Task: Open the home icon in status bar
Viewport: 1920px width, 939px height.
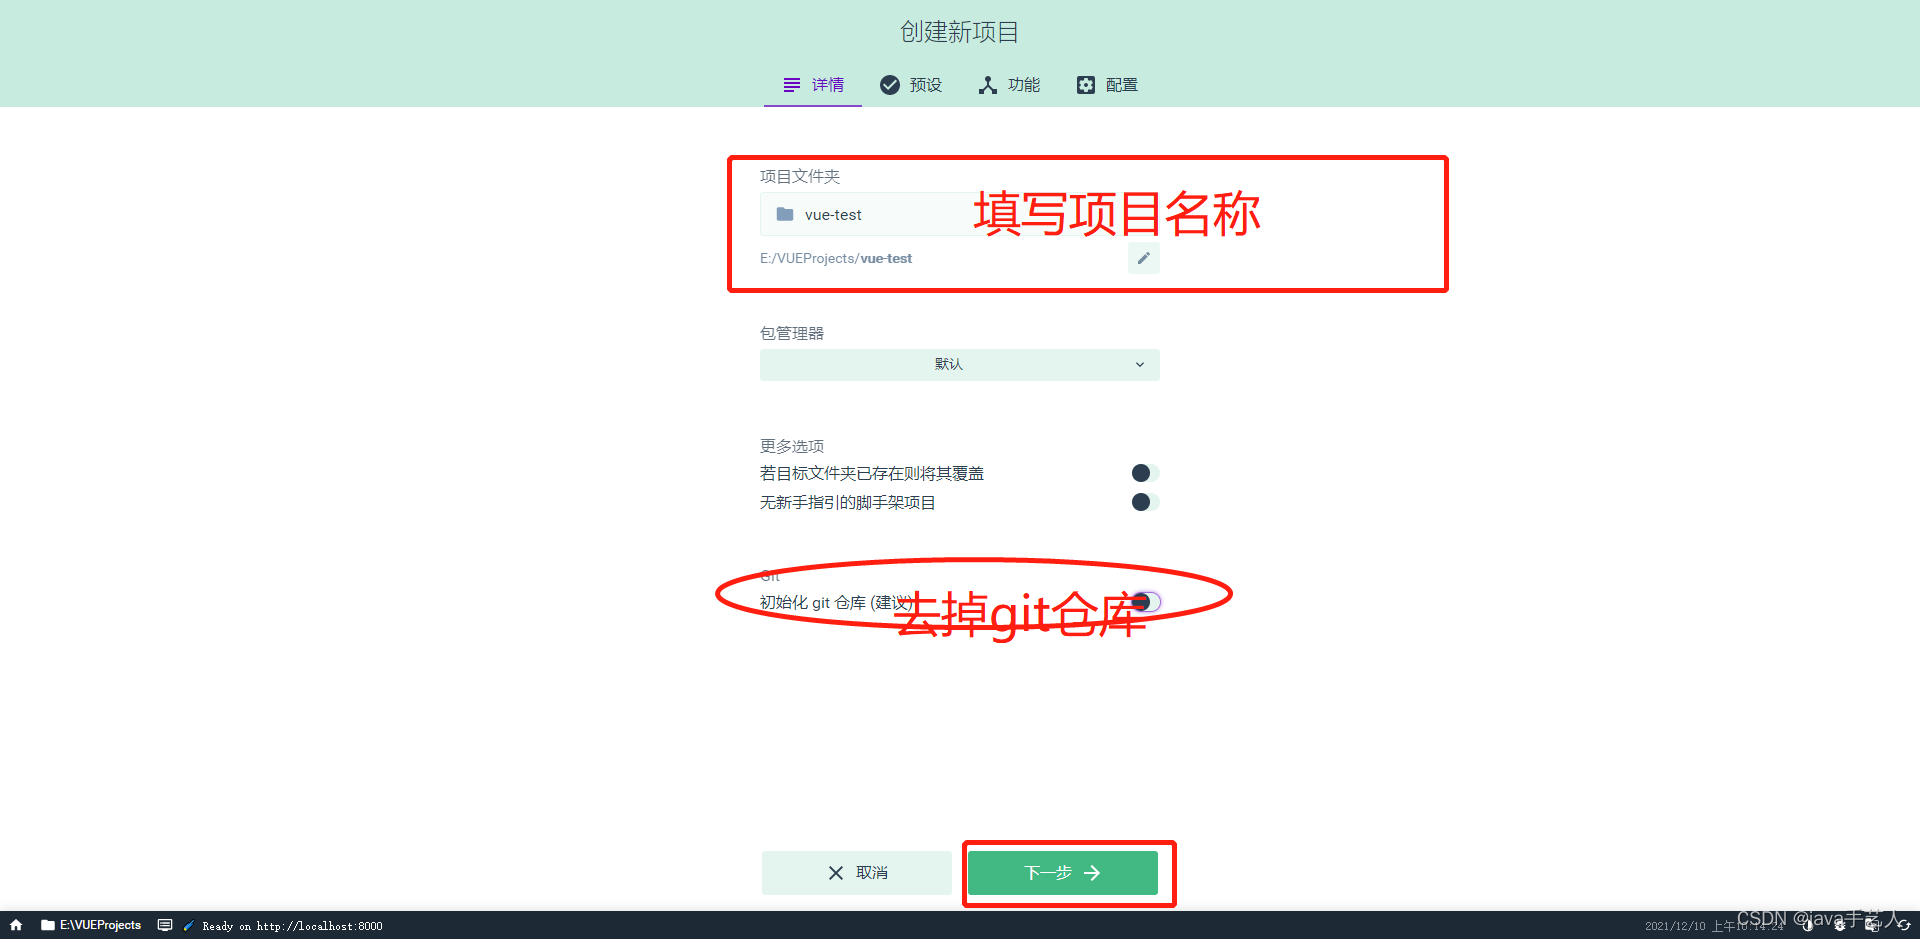Action: [16, 925]
